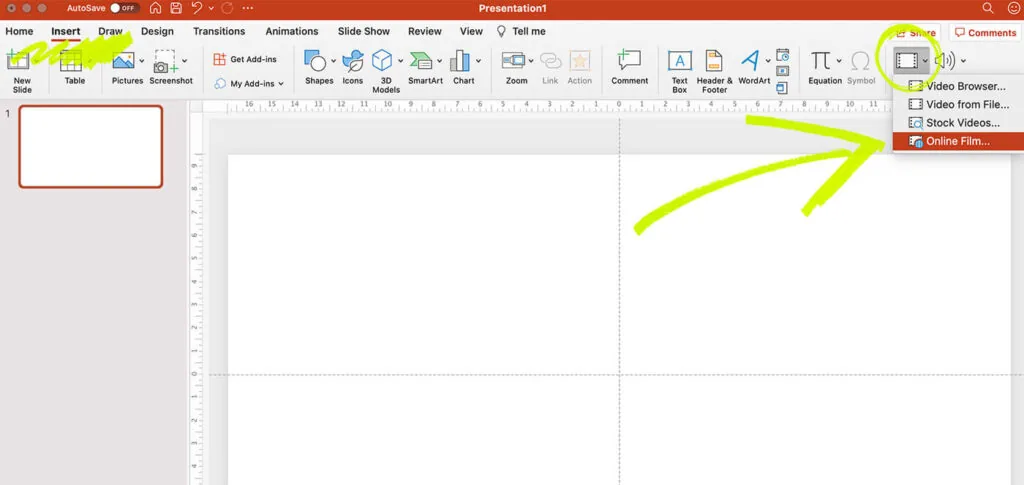
Task: Click the Chart icon
Action: click(x=460, y=61)
